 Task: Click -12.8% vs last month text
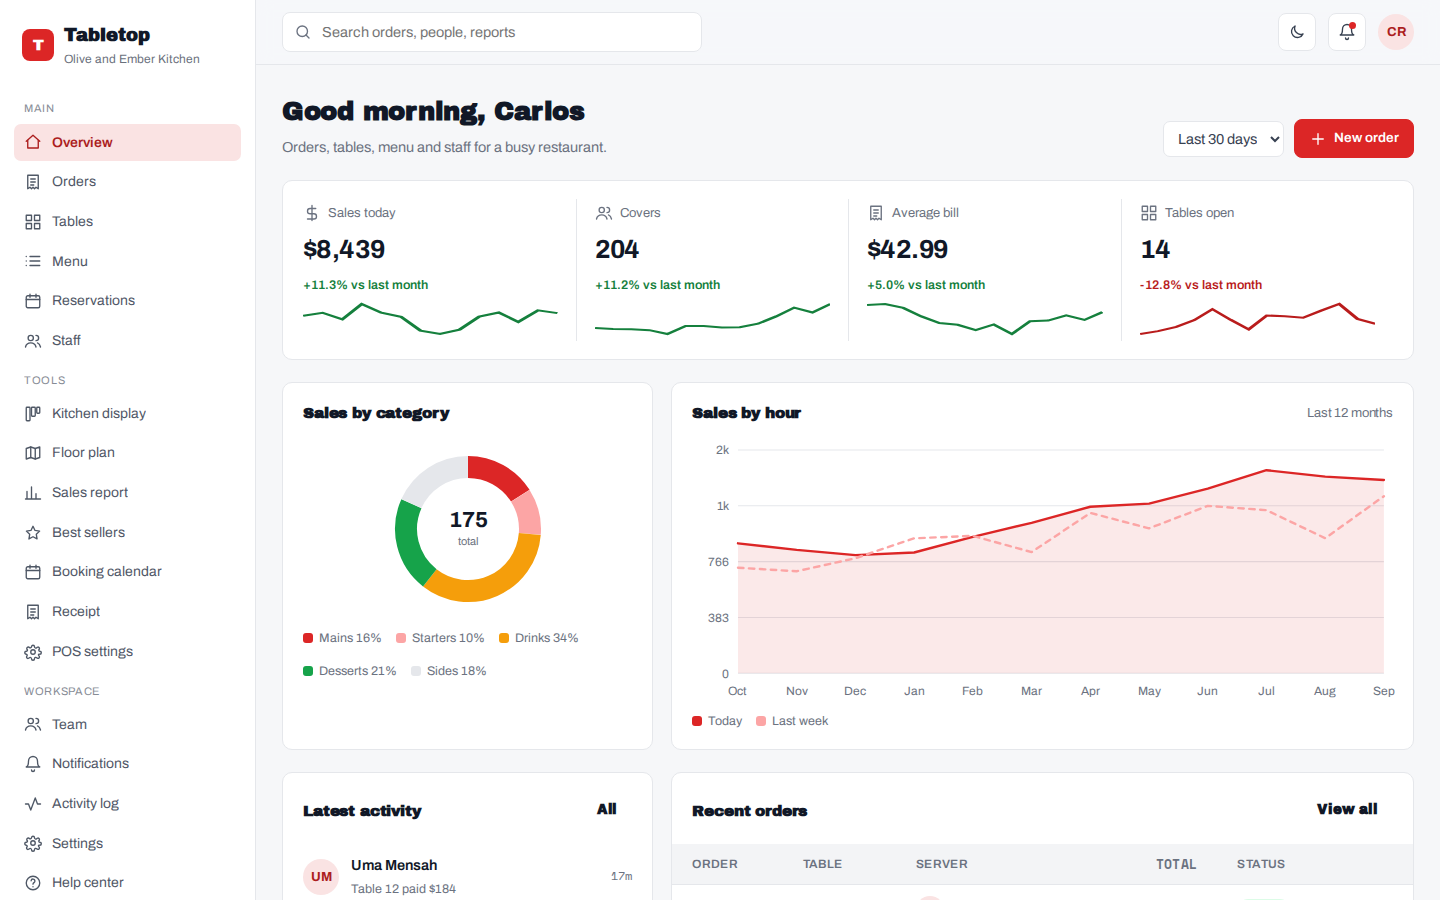pyautogui.click(x=1200, y=285)
